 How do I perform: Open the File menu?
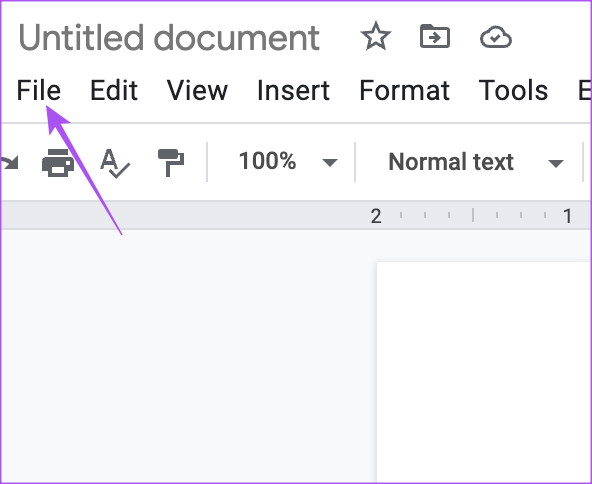point(39,91)
